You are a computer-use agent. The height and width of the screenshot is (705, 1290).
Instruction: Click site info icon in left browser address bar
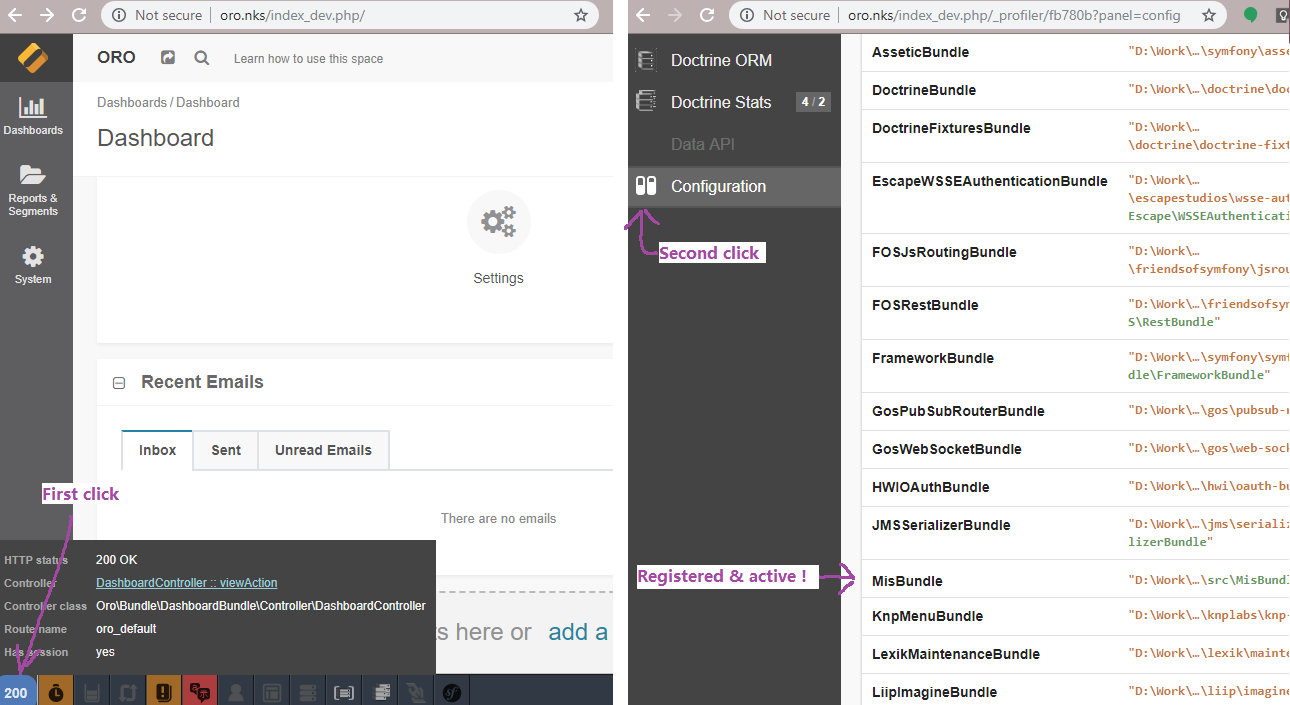(x=119, y=15)
